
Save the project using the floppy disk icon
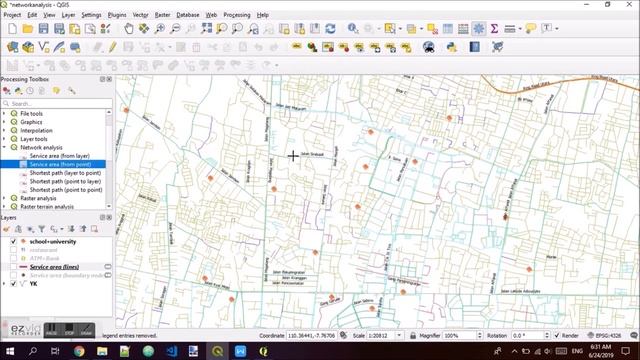(43, 29)
